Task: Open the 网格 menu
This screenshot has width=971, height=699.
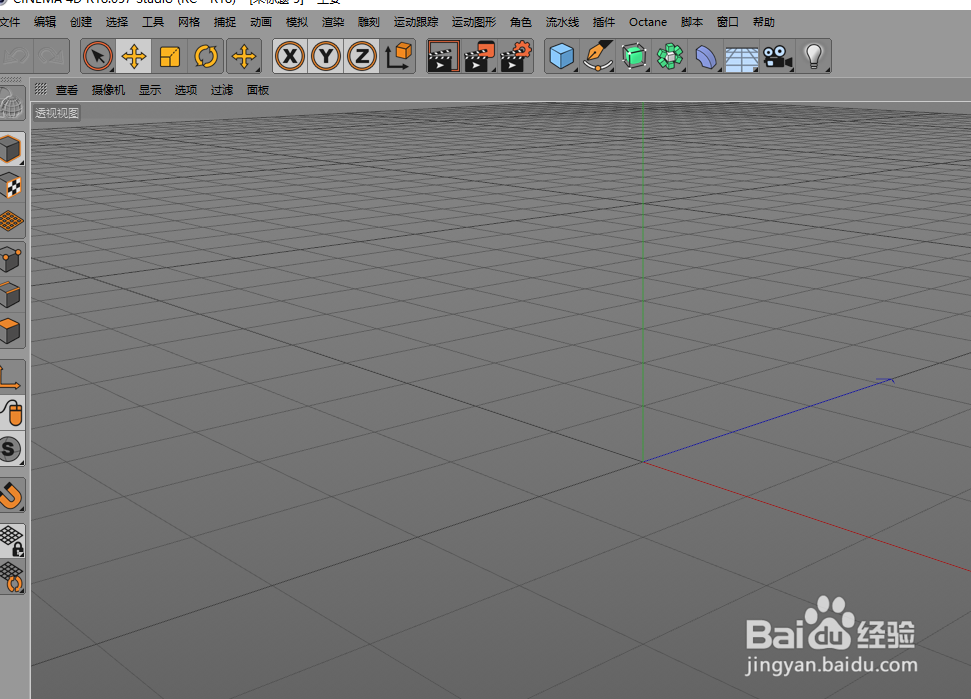Action: [x=188, y=22]
